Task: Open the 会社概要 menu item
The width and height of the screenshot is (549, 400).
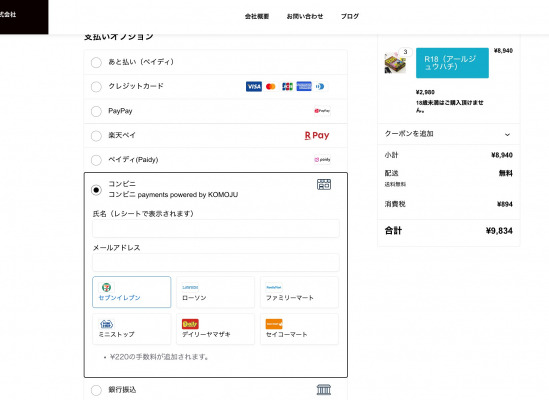Action: pos(257,16)
